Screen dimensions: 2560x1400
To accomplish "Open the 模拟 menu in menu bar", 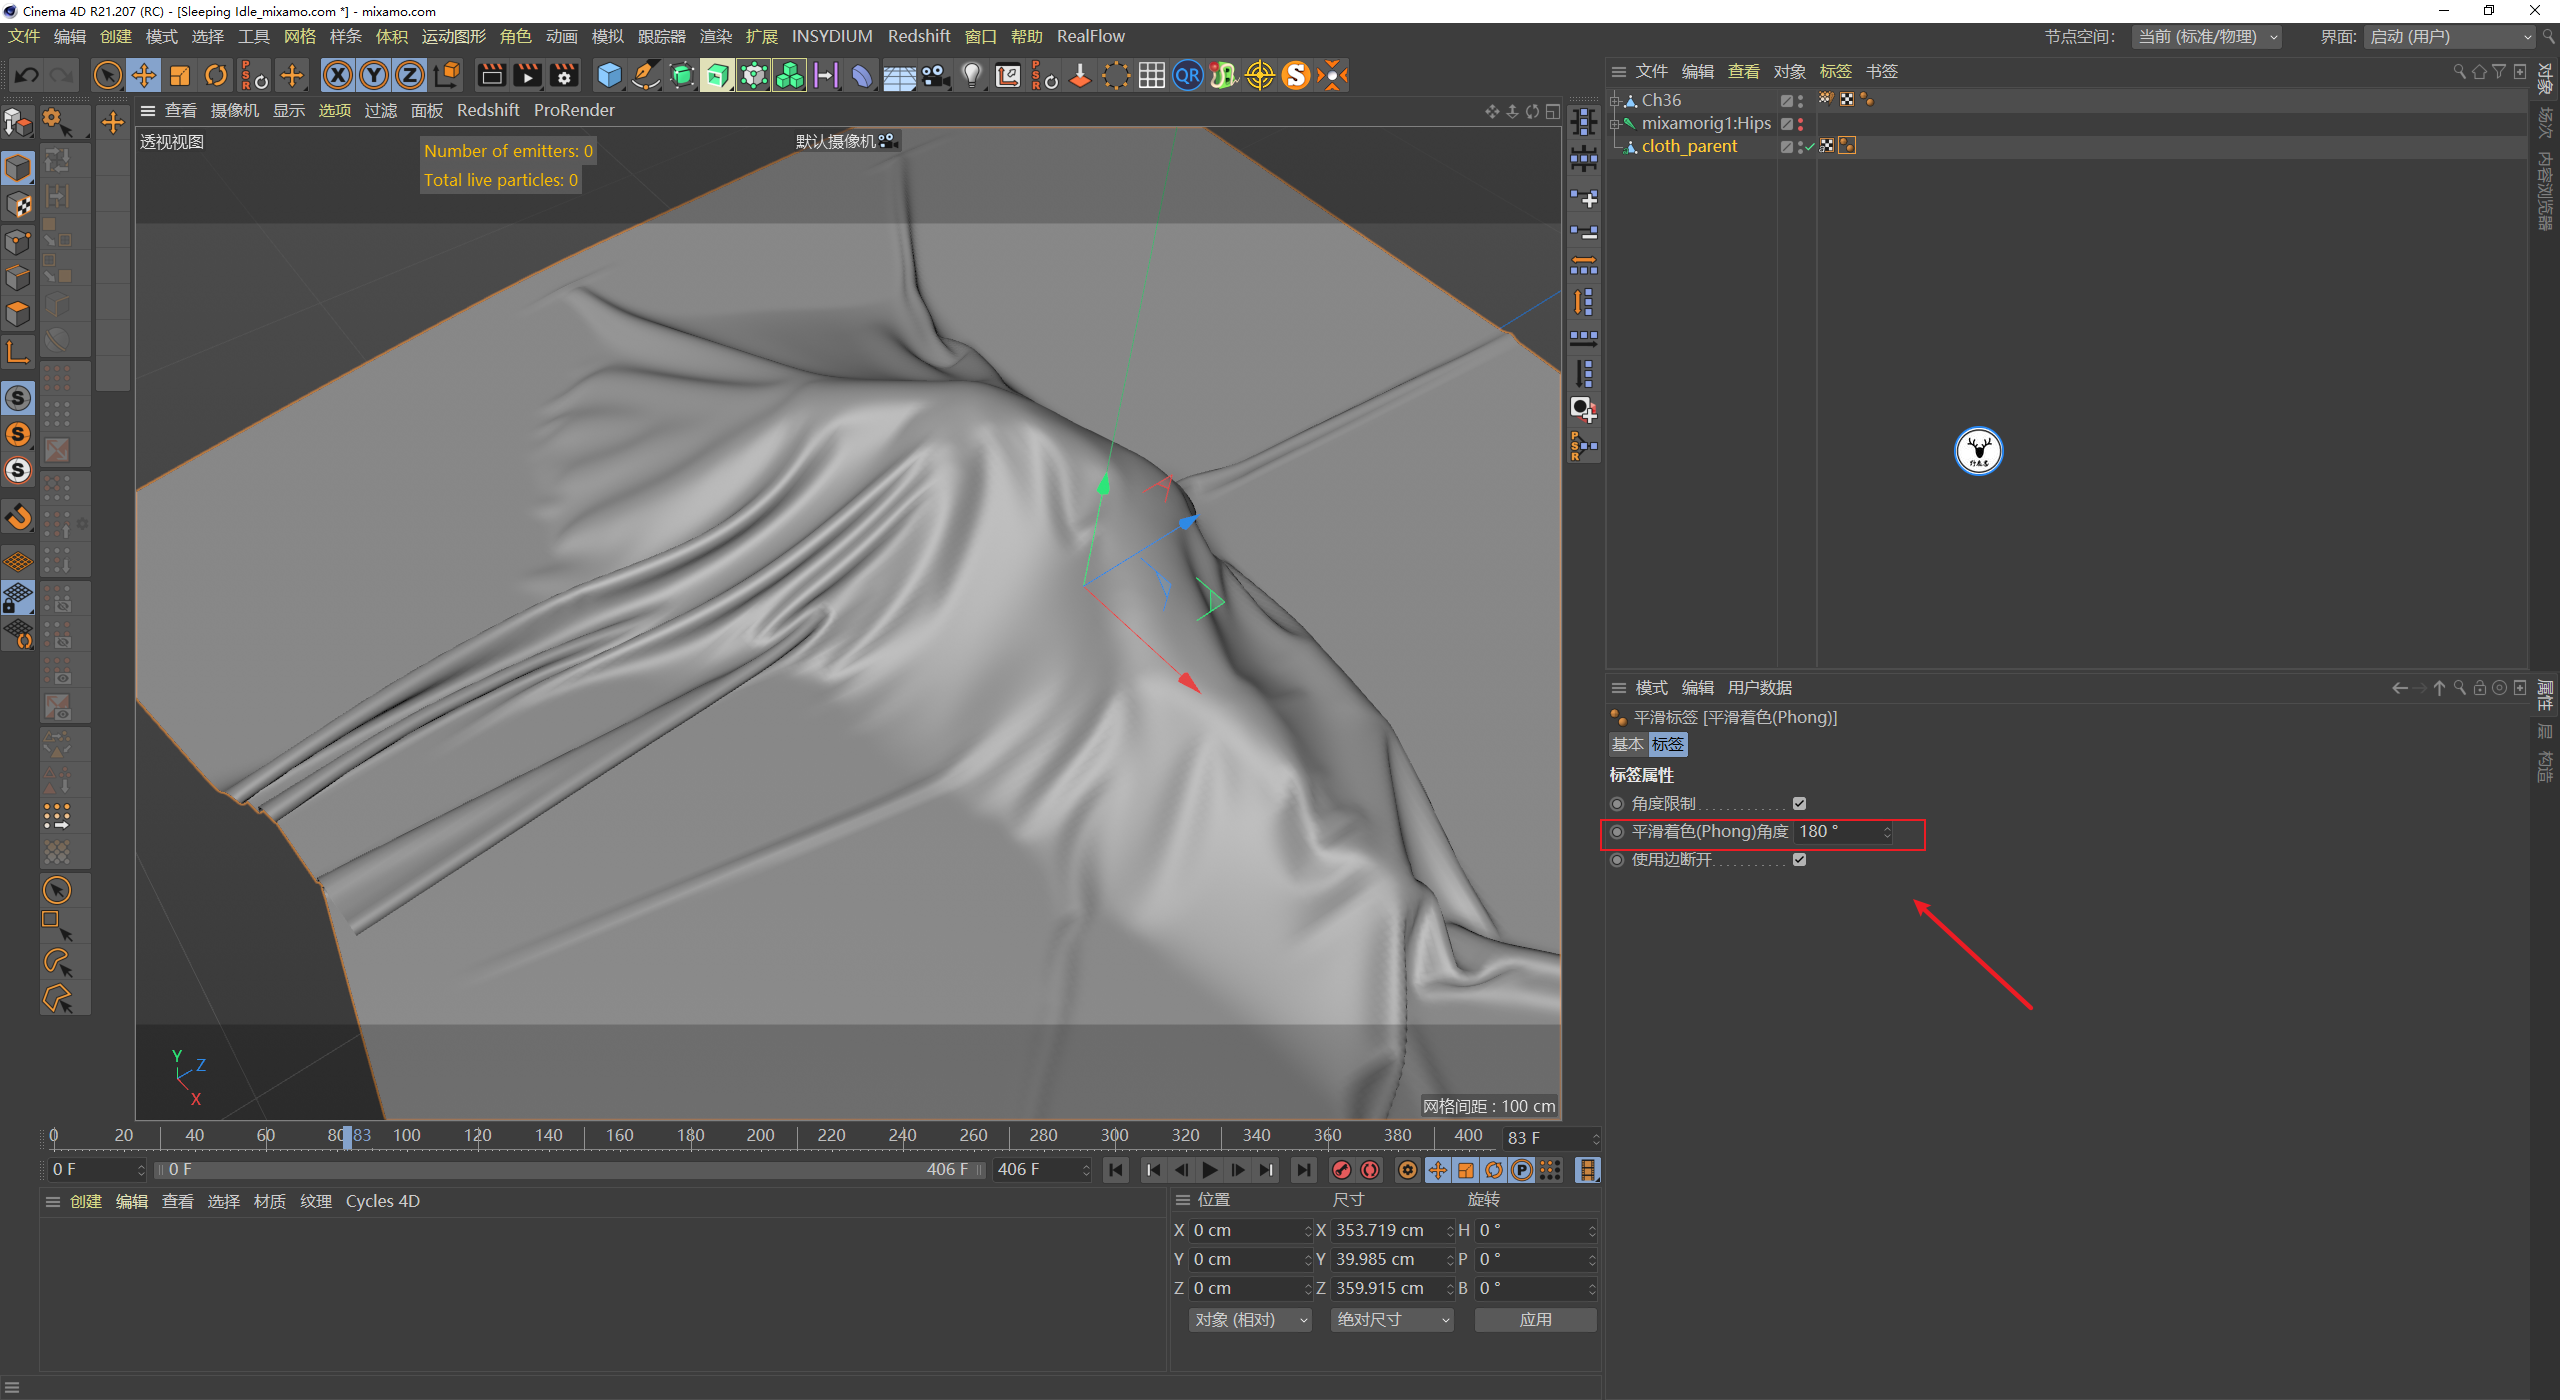I will coord(607,37).
